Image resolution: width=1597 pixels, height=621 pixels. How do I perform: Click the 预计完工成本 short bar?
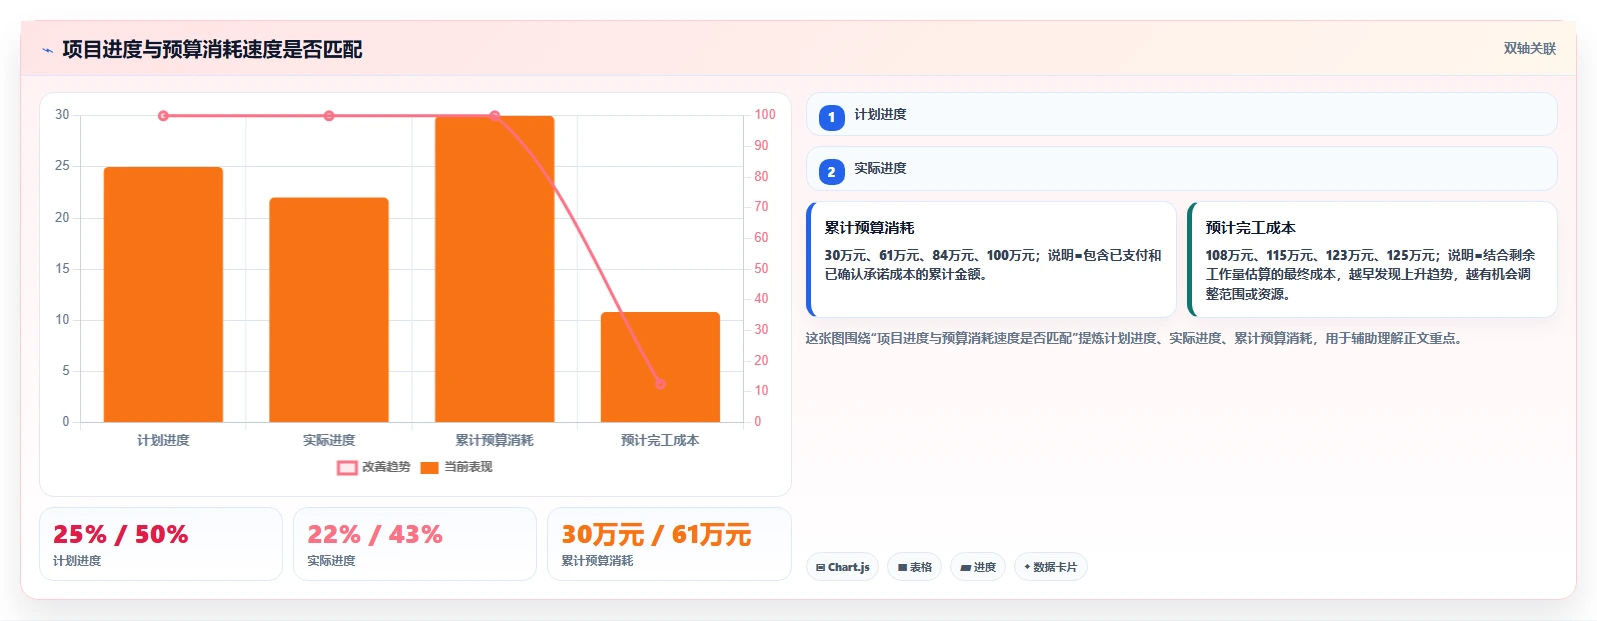(x=660, y=367)
